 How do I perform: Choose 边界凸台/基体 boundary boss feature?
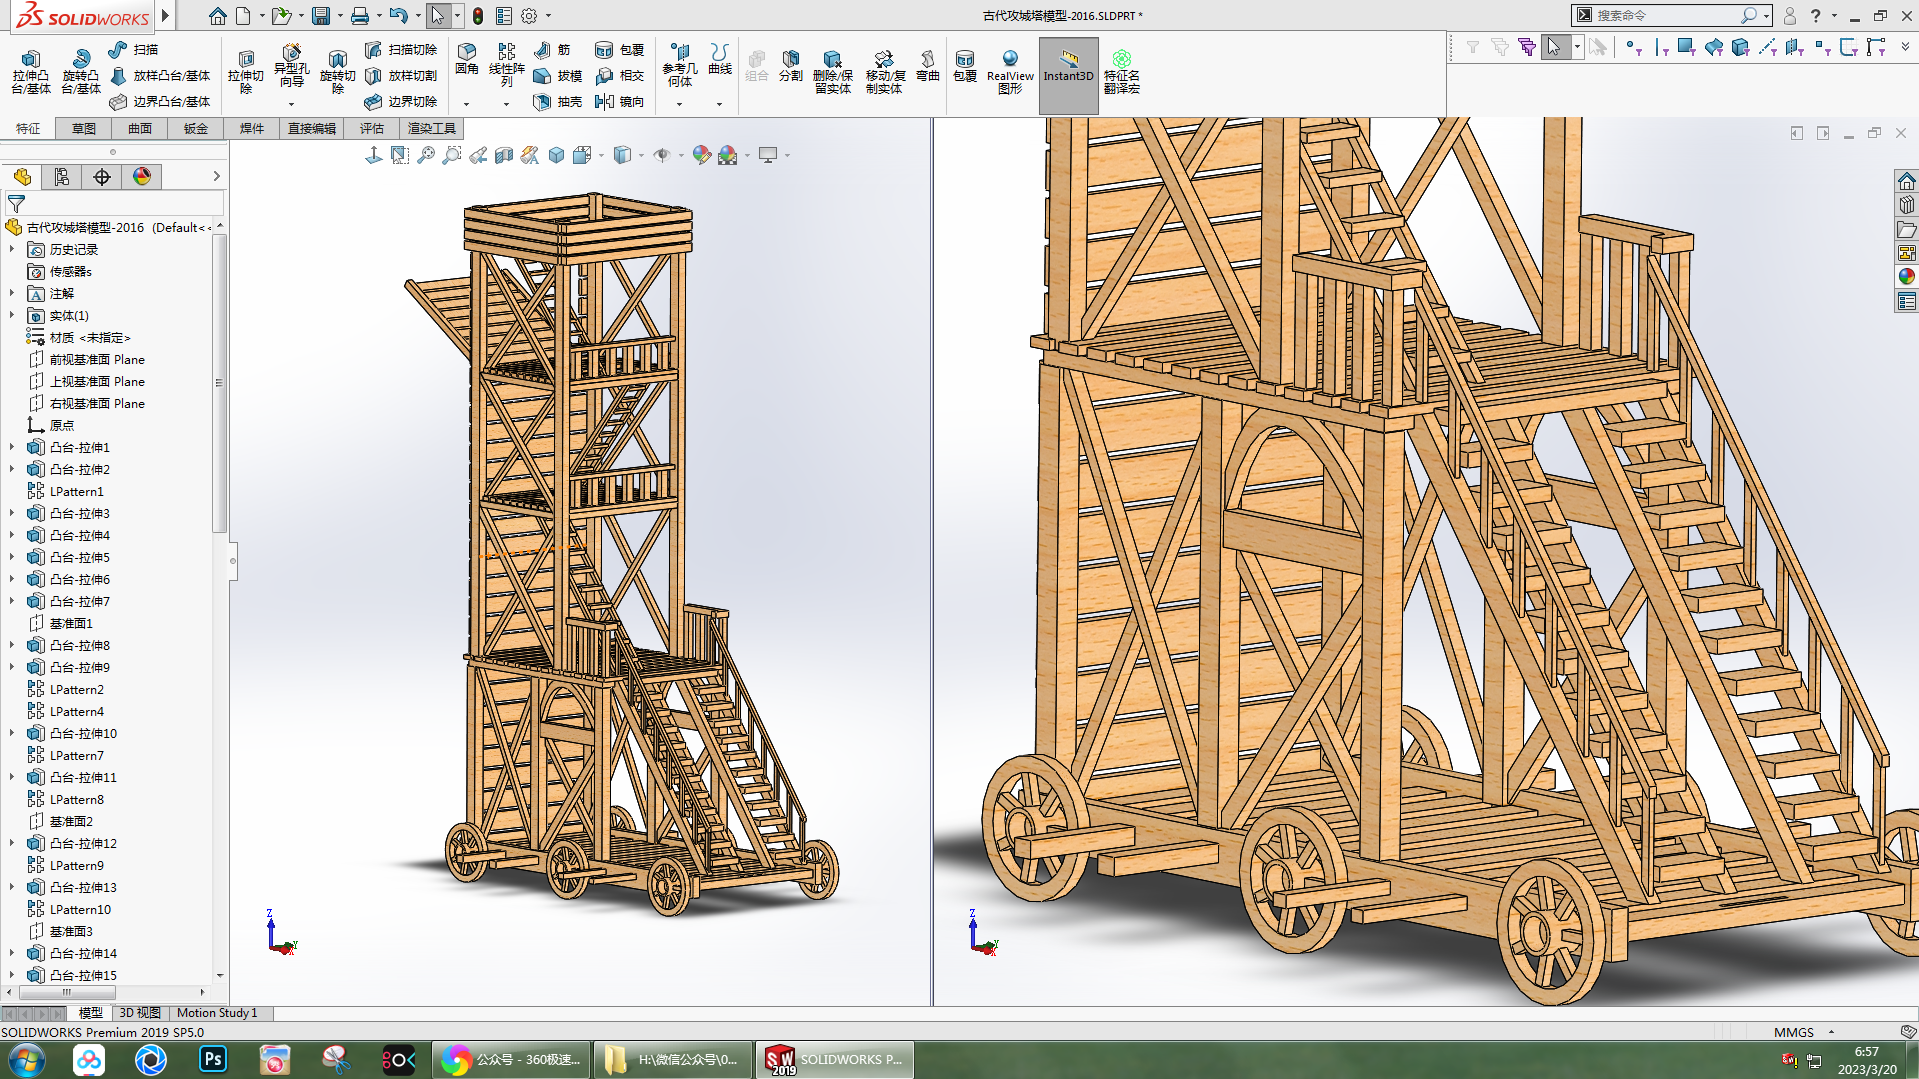(159, 101)
